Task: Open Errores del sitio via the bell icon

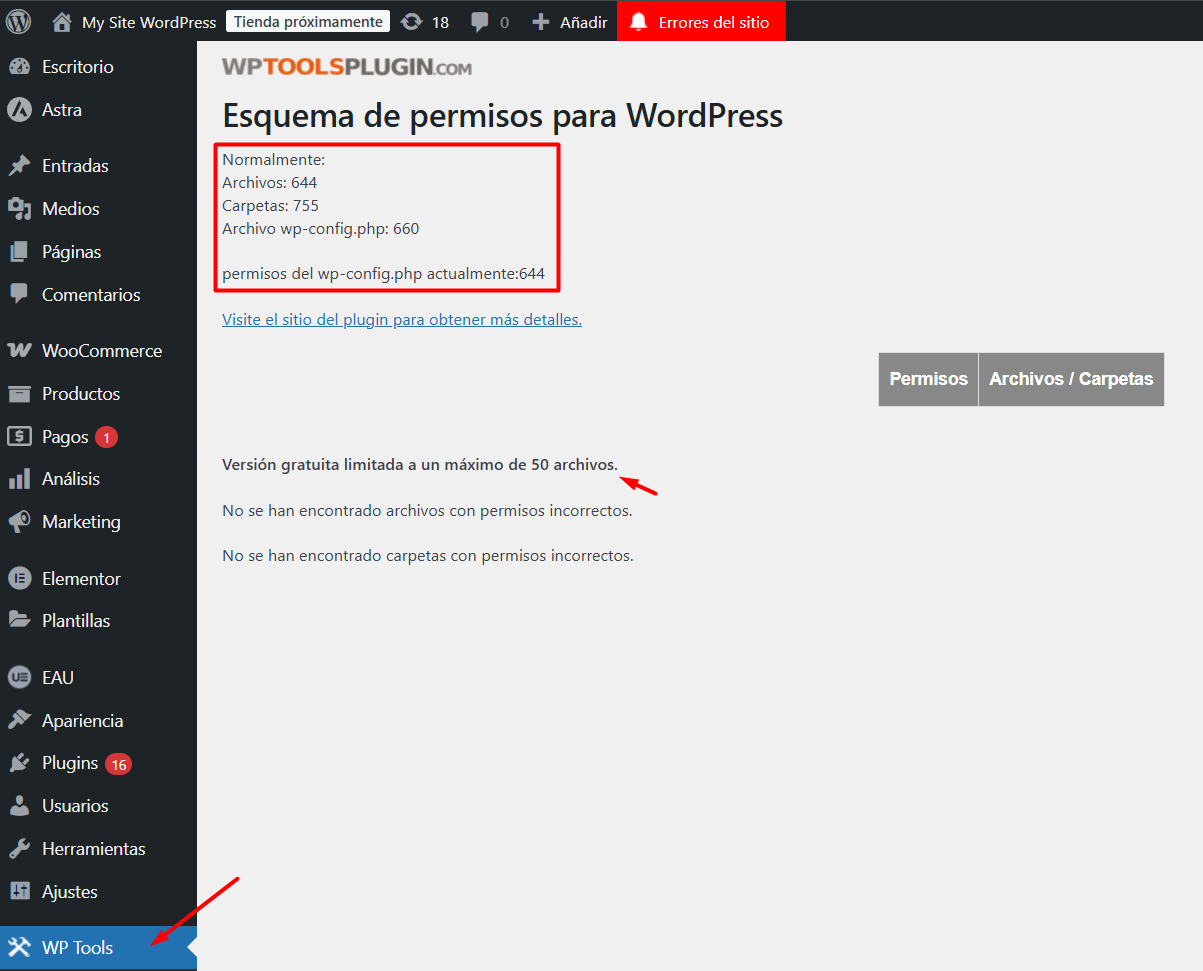Action: (640, 21)
